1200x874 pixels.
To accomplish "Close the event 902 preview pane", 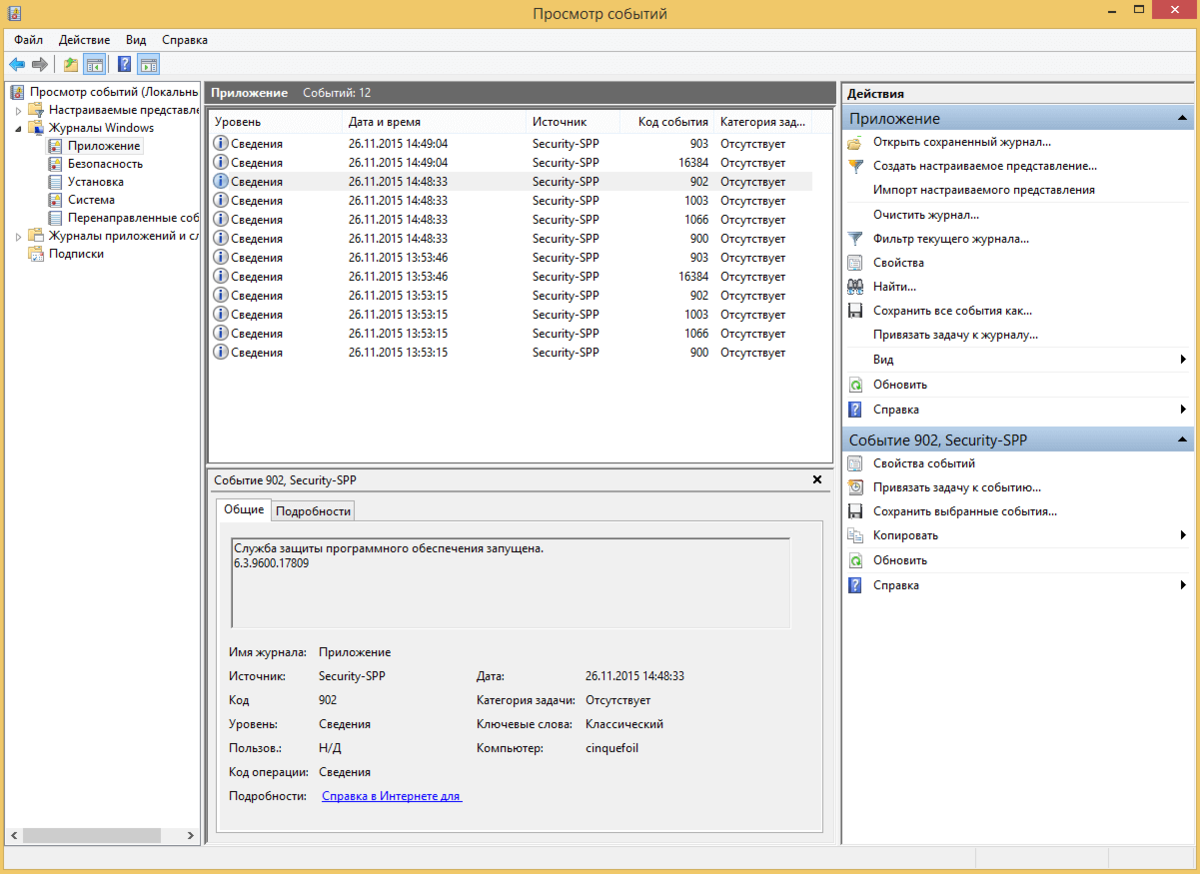I will coord(817,480).
